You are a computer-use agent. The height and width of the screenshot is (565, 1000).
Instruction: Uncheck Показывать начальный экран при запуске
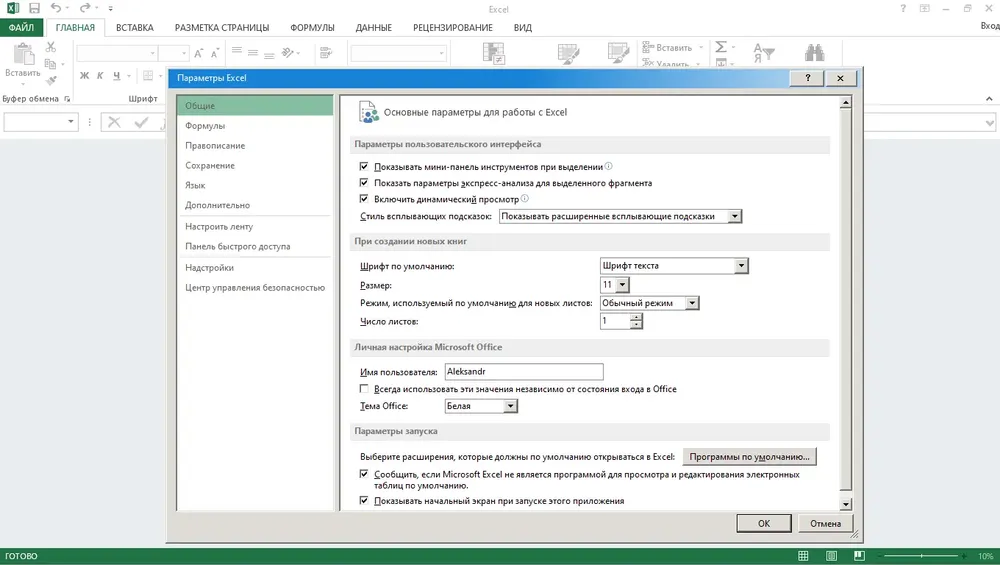coord(364,501)
